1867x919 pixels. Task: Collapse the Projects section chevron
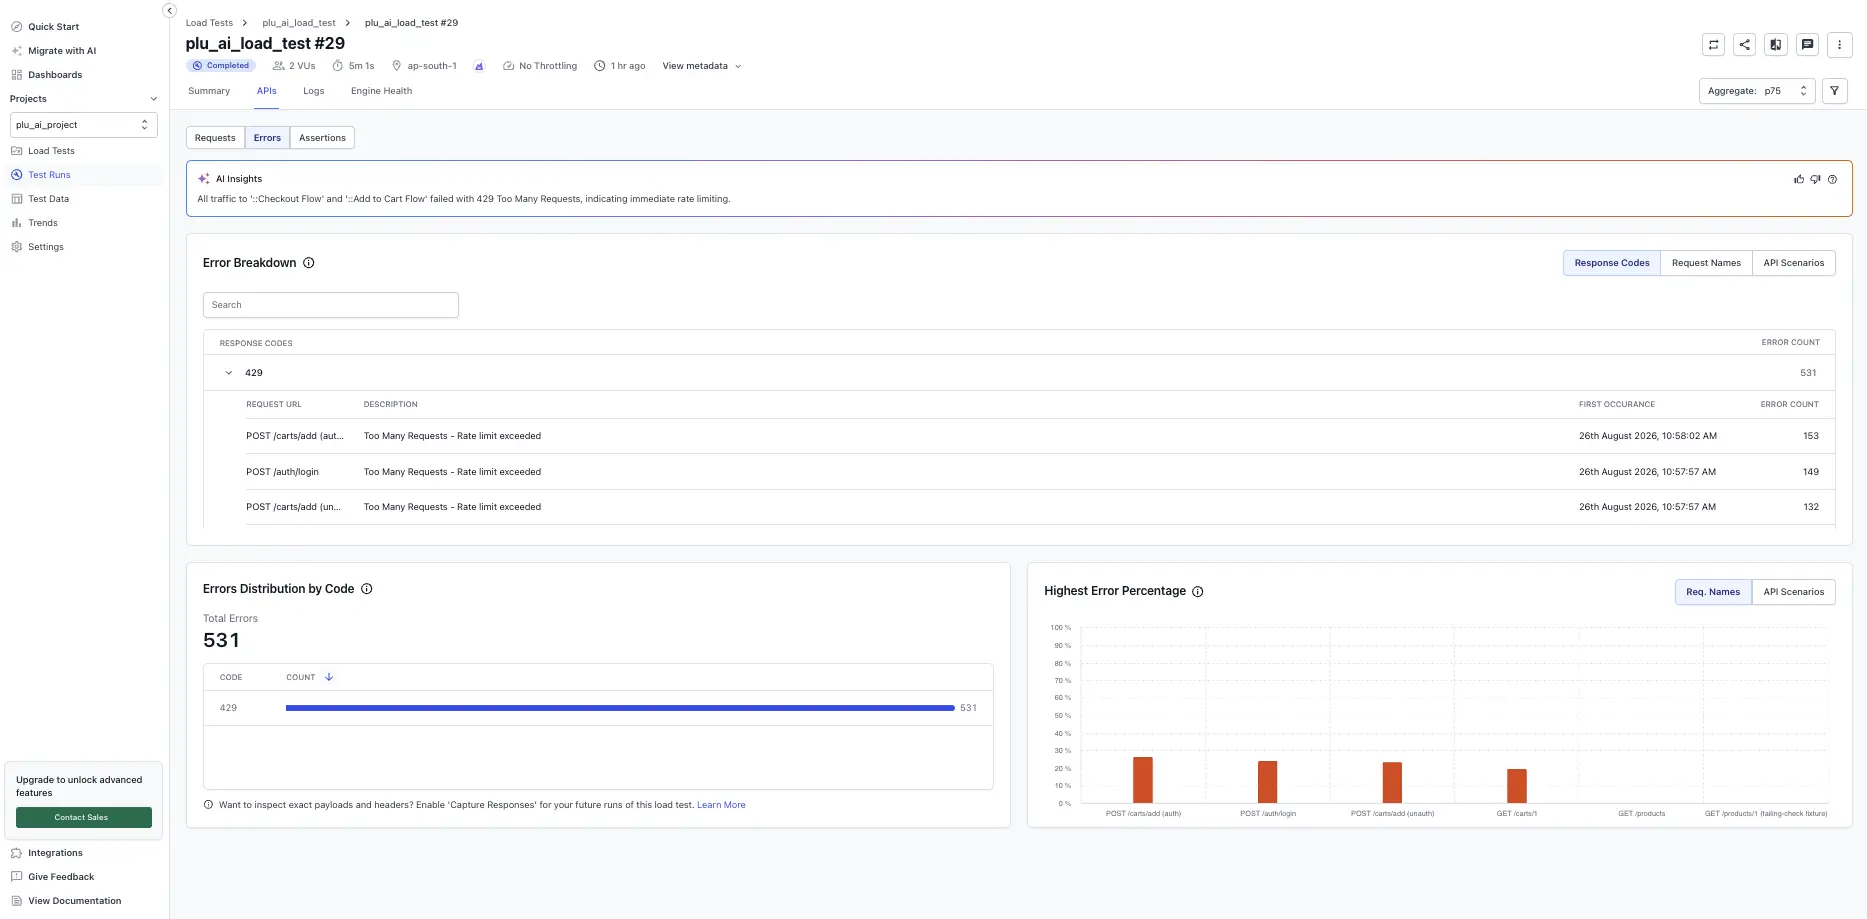click(x=153, y=99)
